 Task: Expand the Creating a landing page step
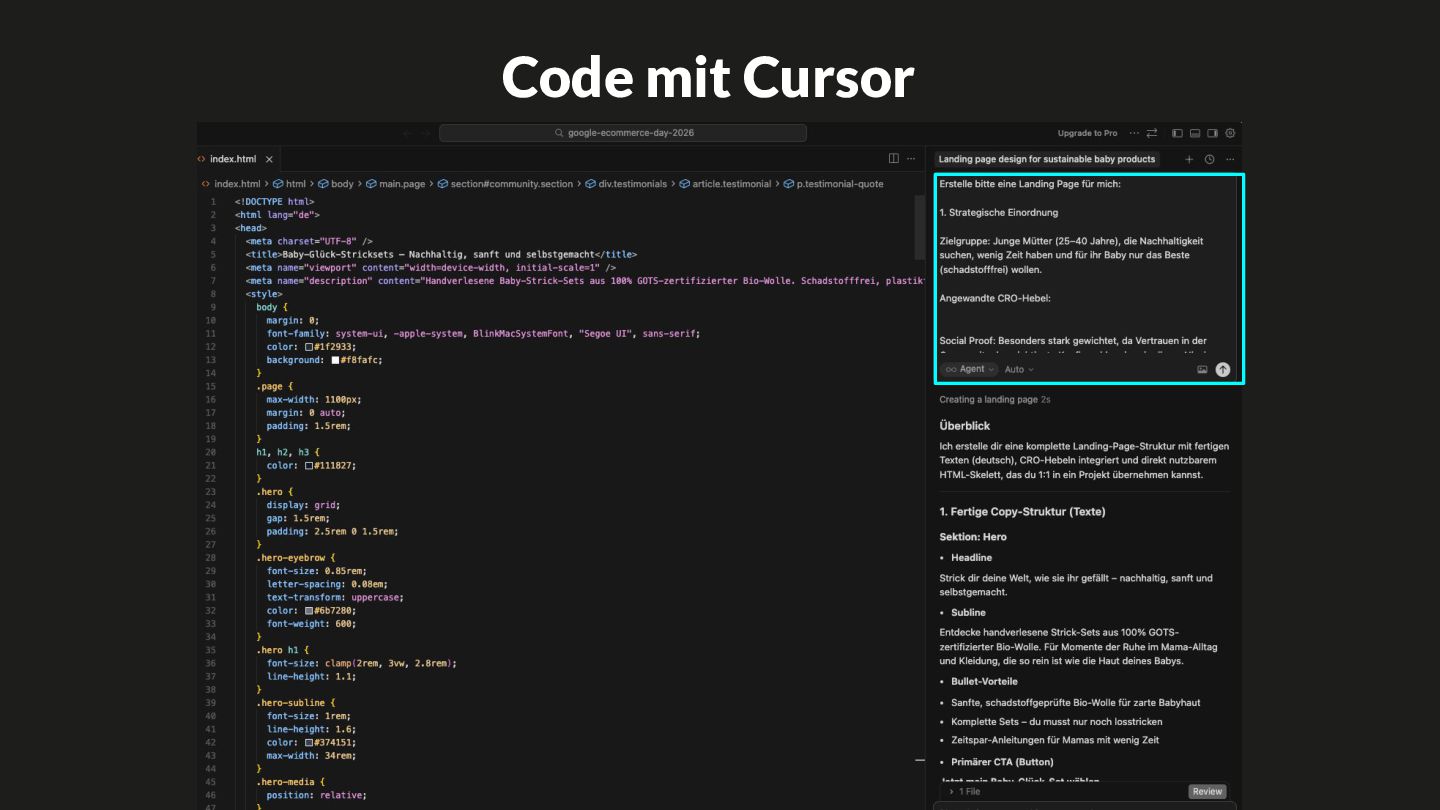(994, 400)
